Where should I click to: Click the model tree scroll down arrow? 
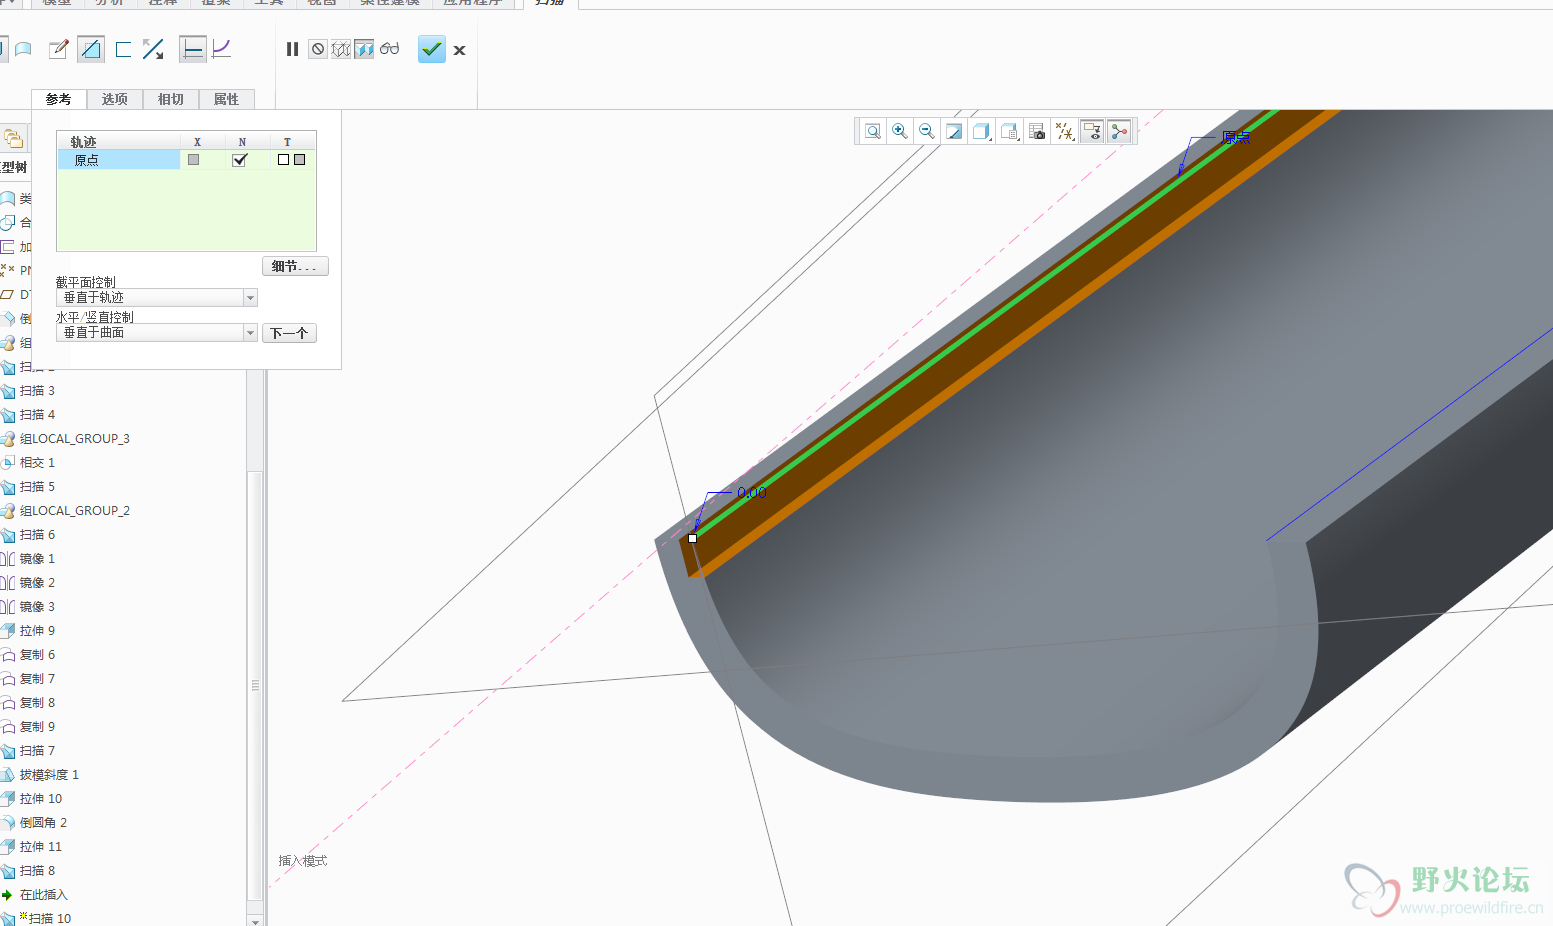pos(255,920)
